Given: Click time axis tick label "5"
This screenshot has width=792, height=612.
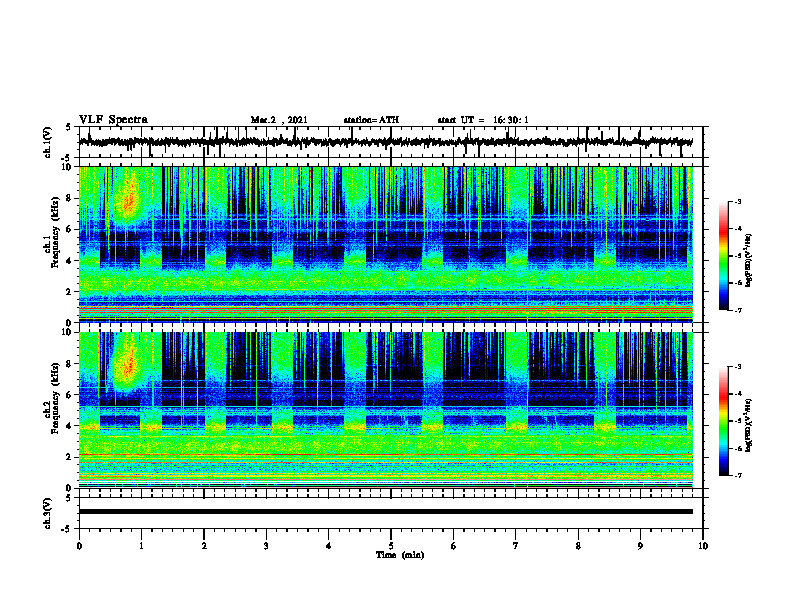Looking at the screenshot, I should 391,546.
